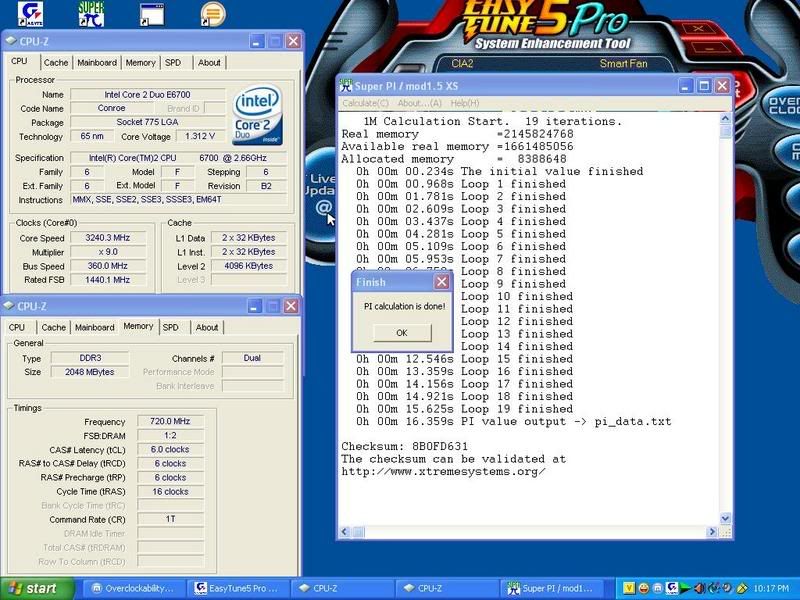Click the Super PI title bar icon

click(x=346, y=86)
